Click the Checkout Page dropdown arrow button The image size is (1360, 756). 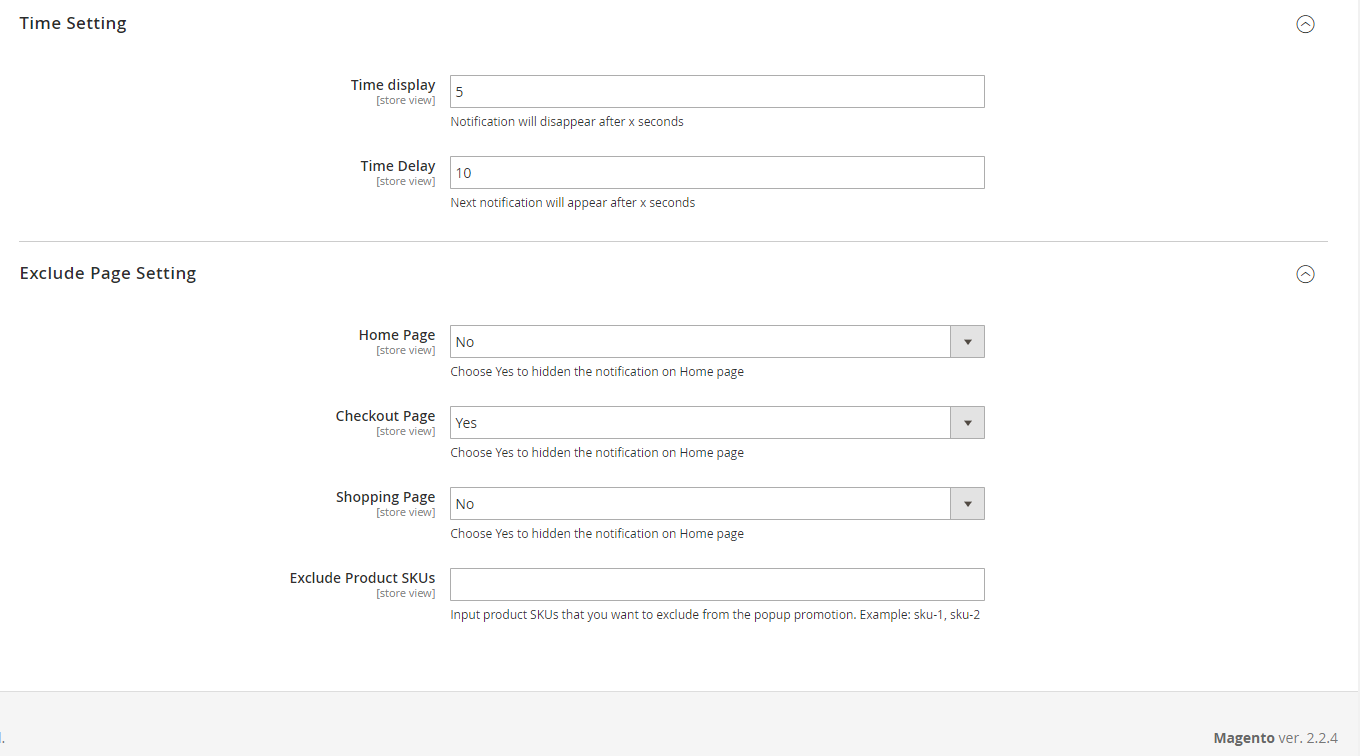[967, 423]
